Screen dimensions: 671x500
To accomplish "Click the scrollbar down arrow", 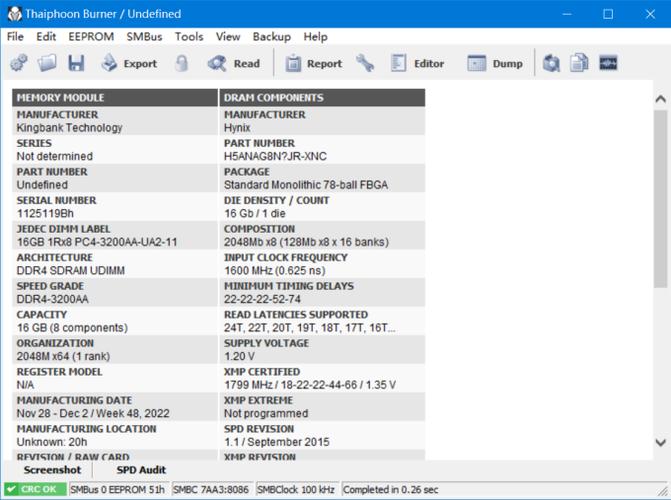I will pos(660,442).
